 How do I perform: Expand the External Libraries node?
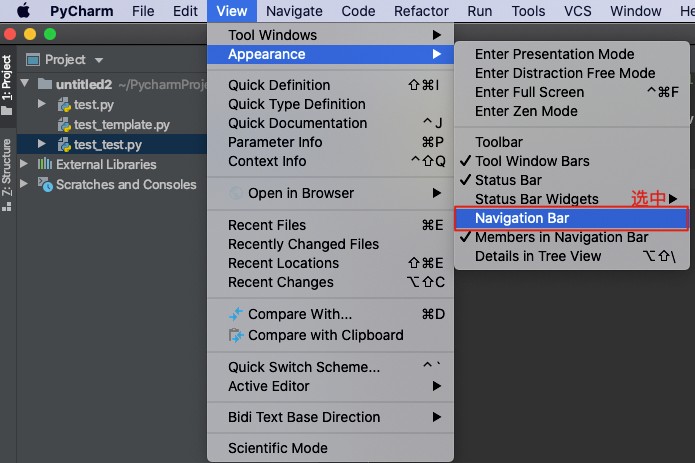24,163
